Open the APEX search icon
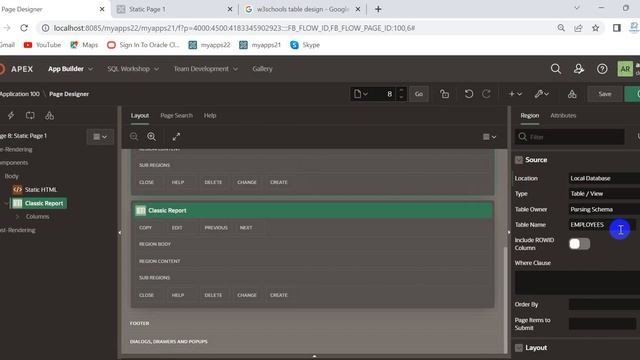This screenshot has height=360, width=640. 556,69
